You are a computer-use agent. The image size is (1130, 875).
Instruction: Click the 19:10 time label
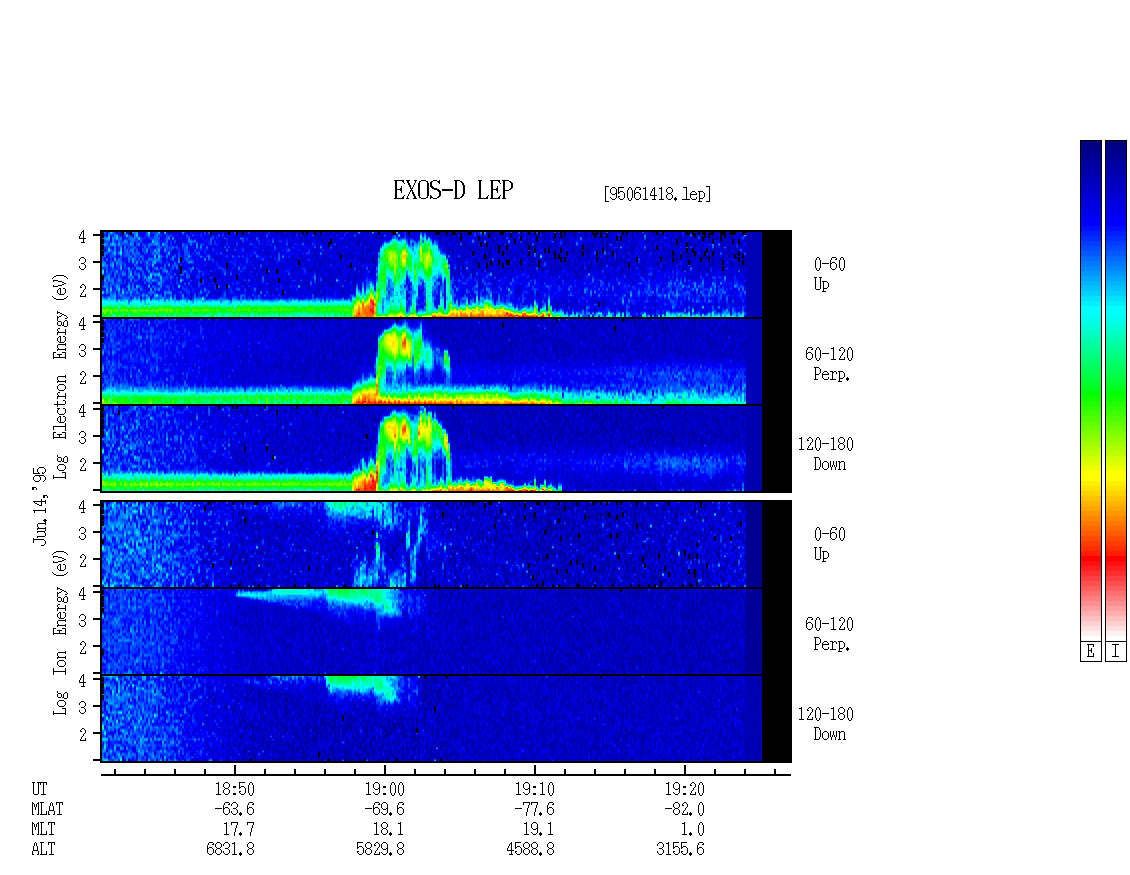(534, 789)
